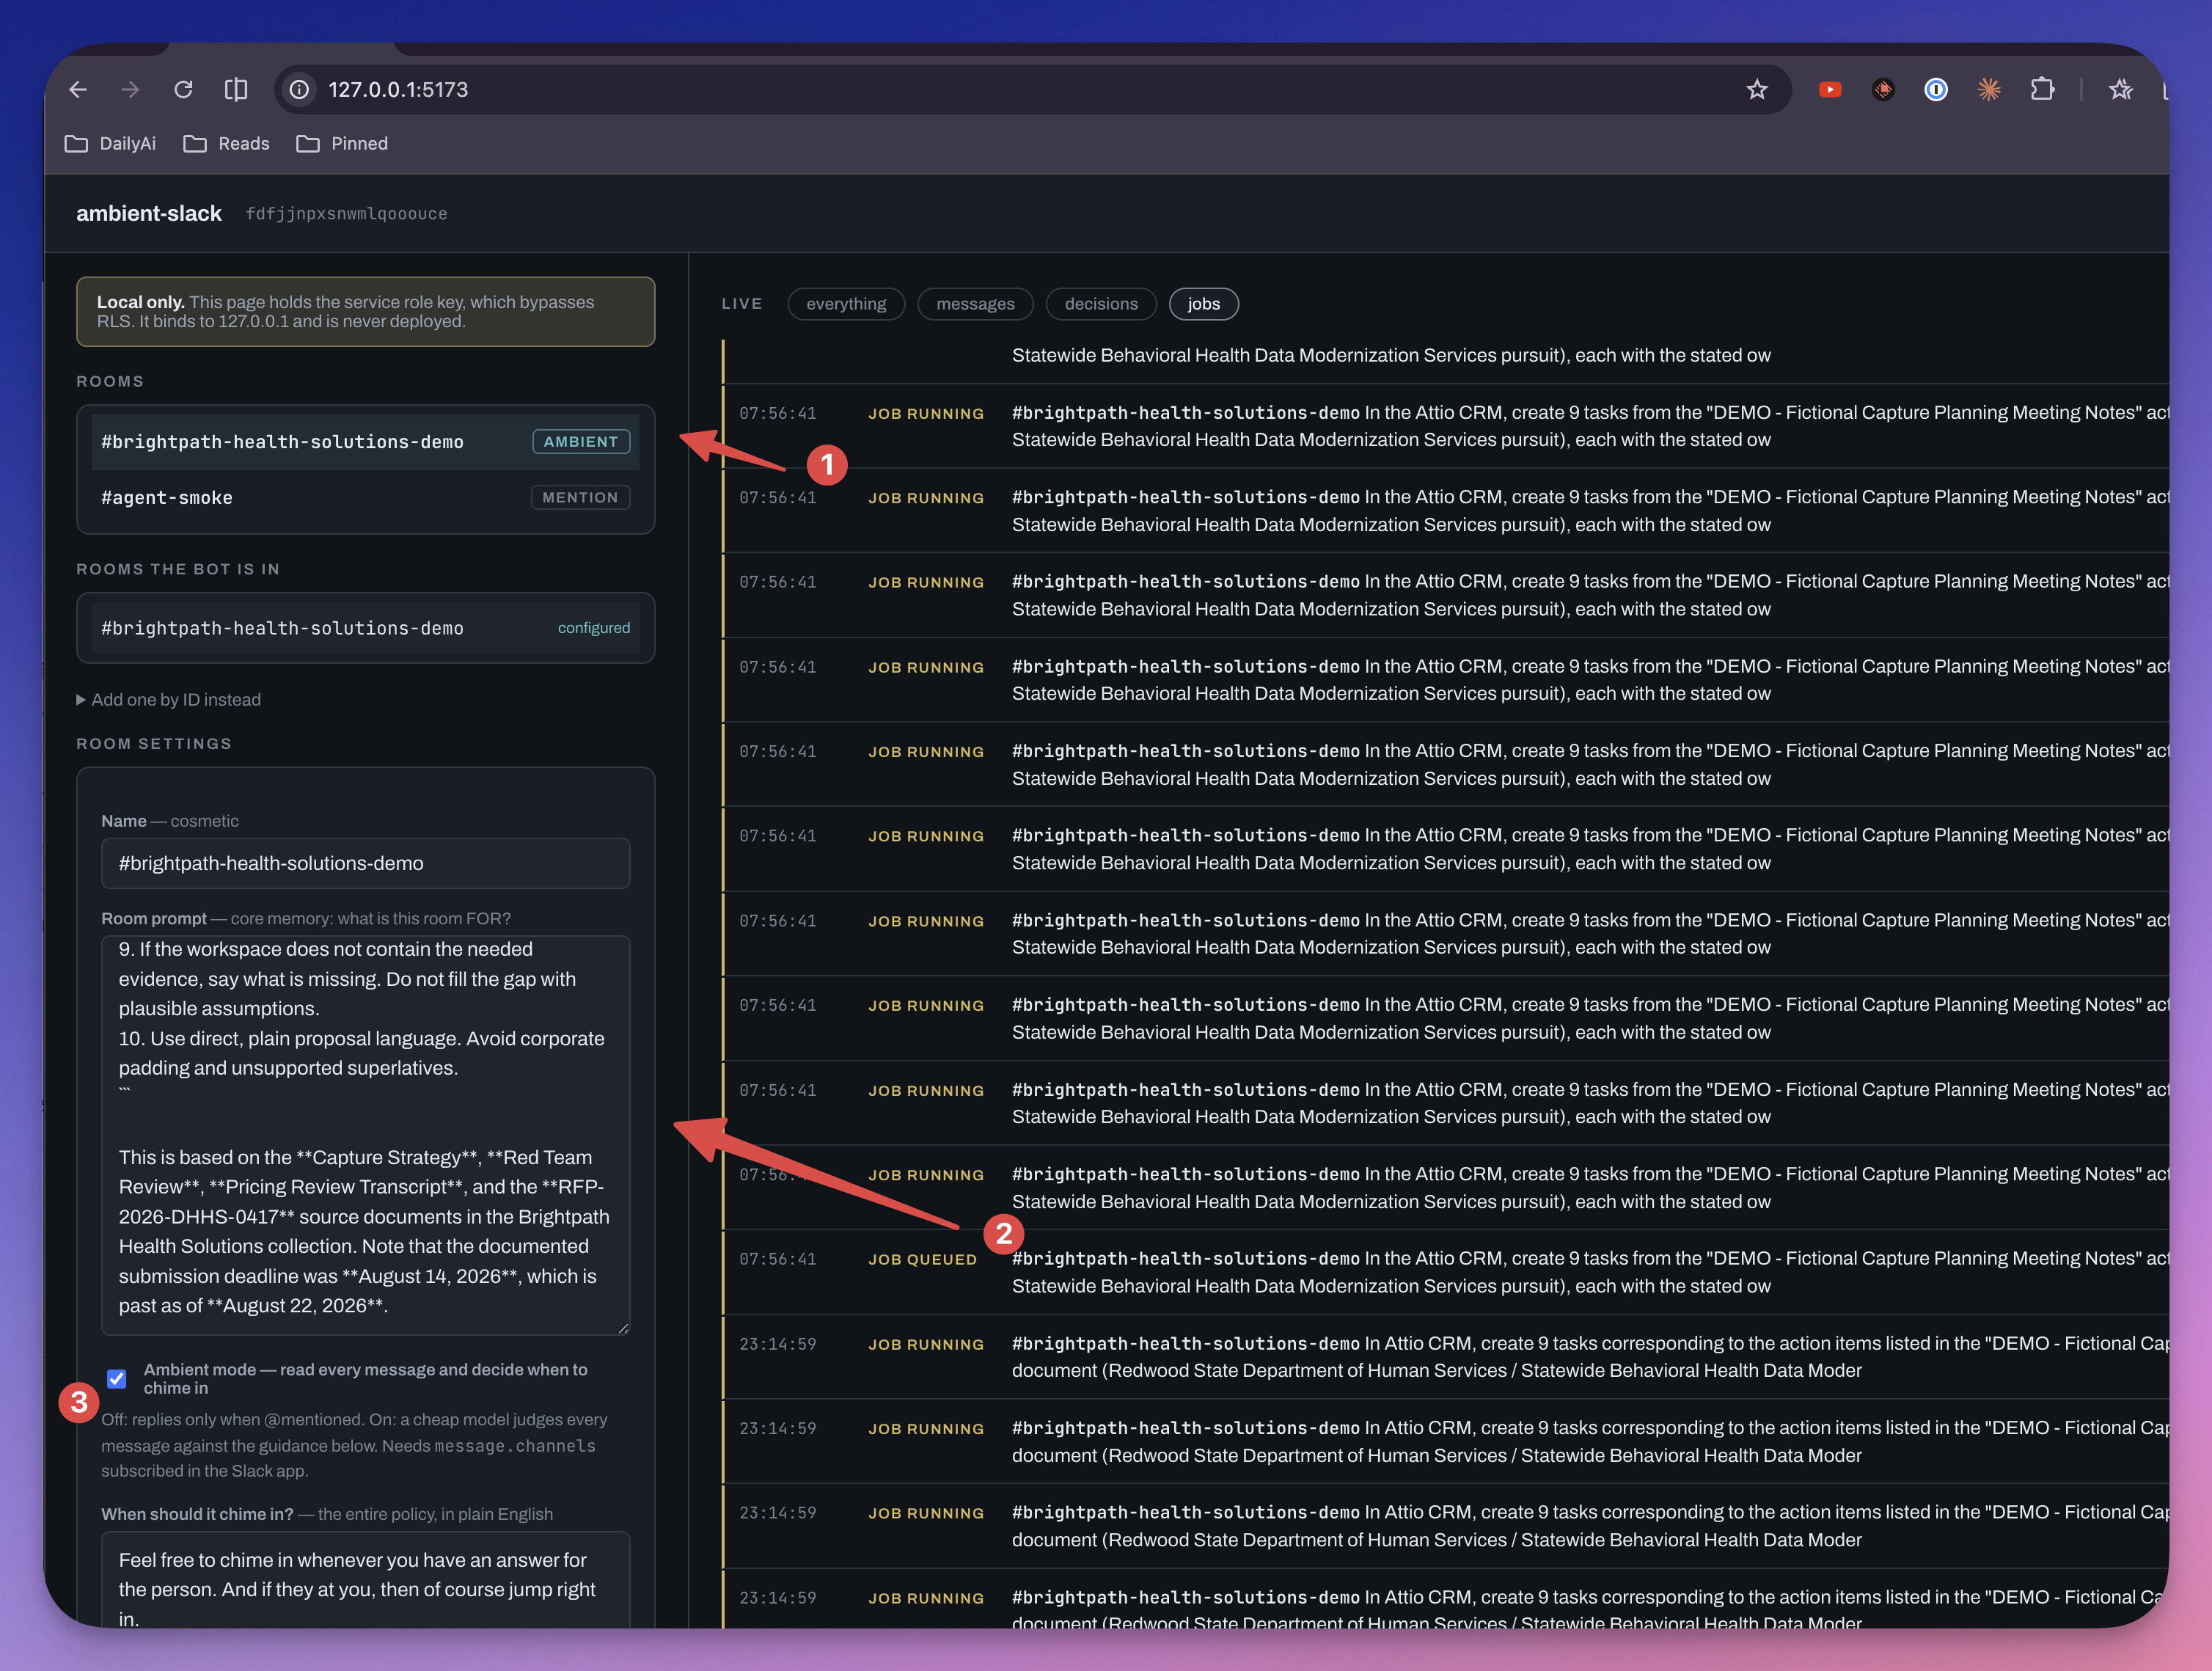2212x1671 pixels.
Task: Click the ROOM SETTINGS heading
Action: [154, 744]
